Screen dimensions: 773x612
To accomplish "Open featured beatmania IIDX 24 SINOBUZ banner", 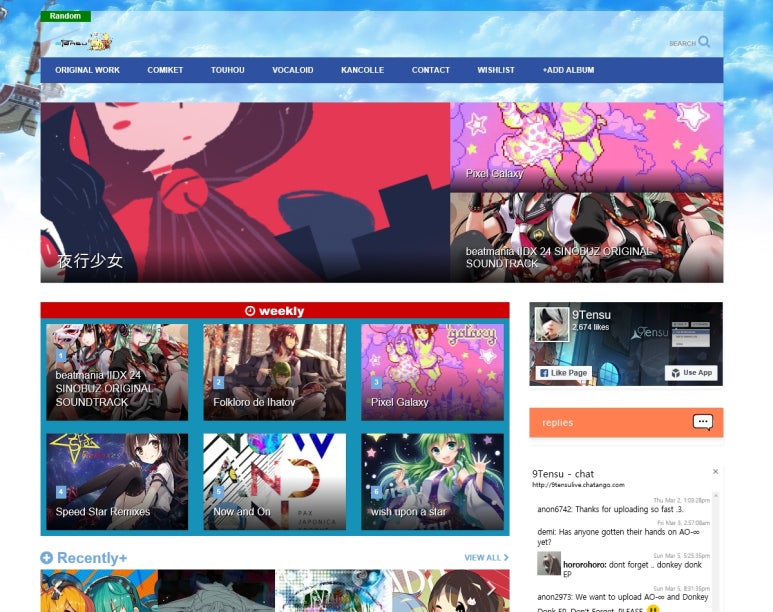I will pyautogui.click(x=587, y=237).
